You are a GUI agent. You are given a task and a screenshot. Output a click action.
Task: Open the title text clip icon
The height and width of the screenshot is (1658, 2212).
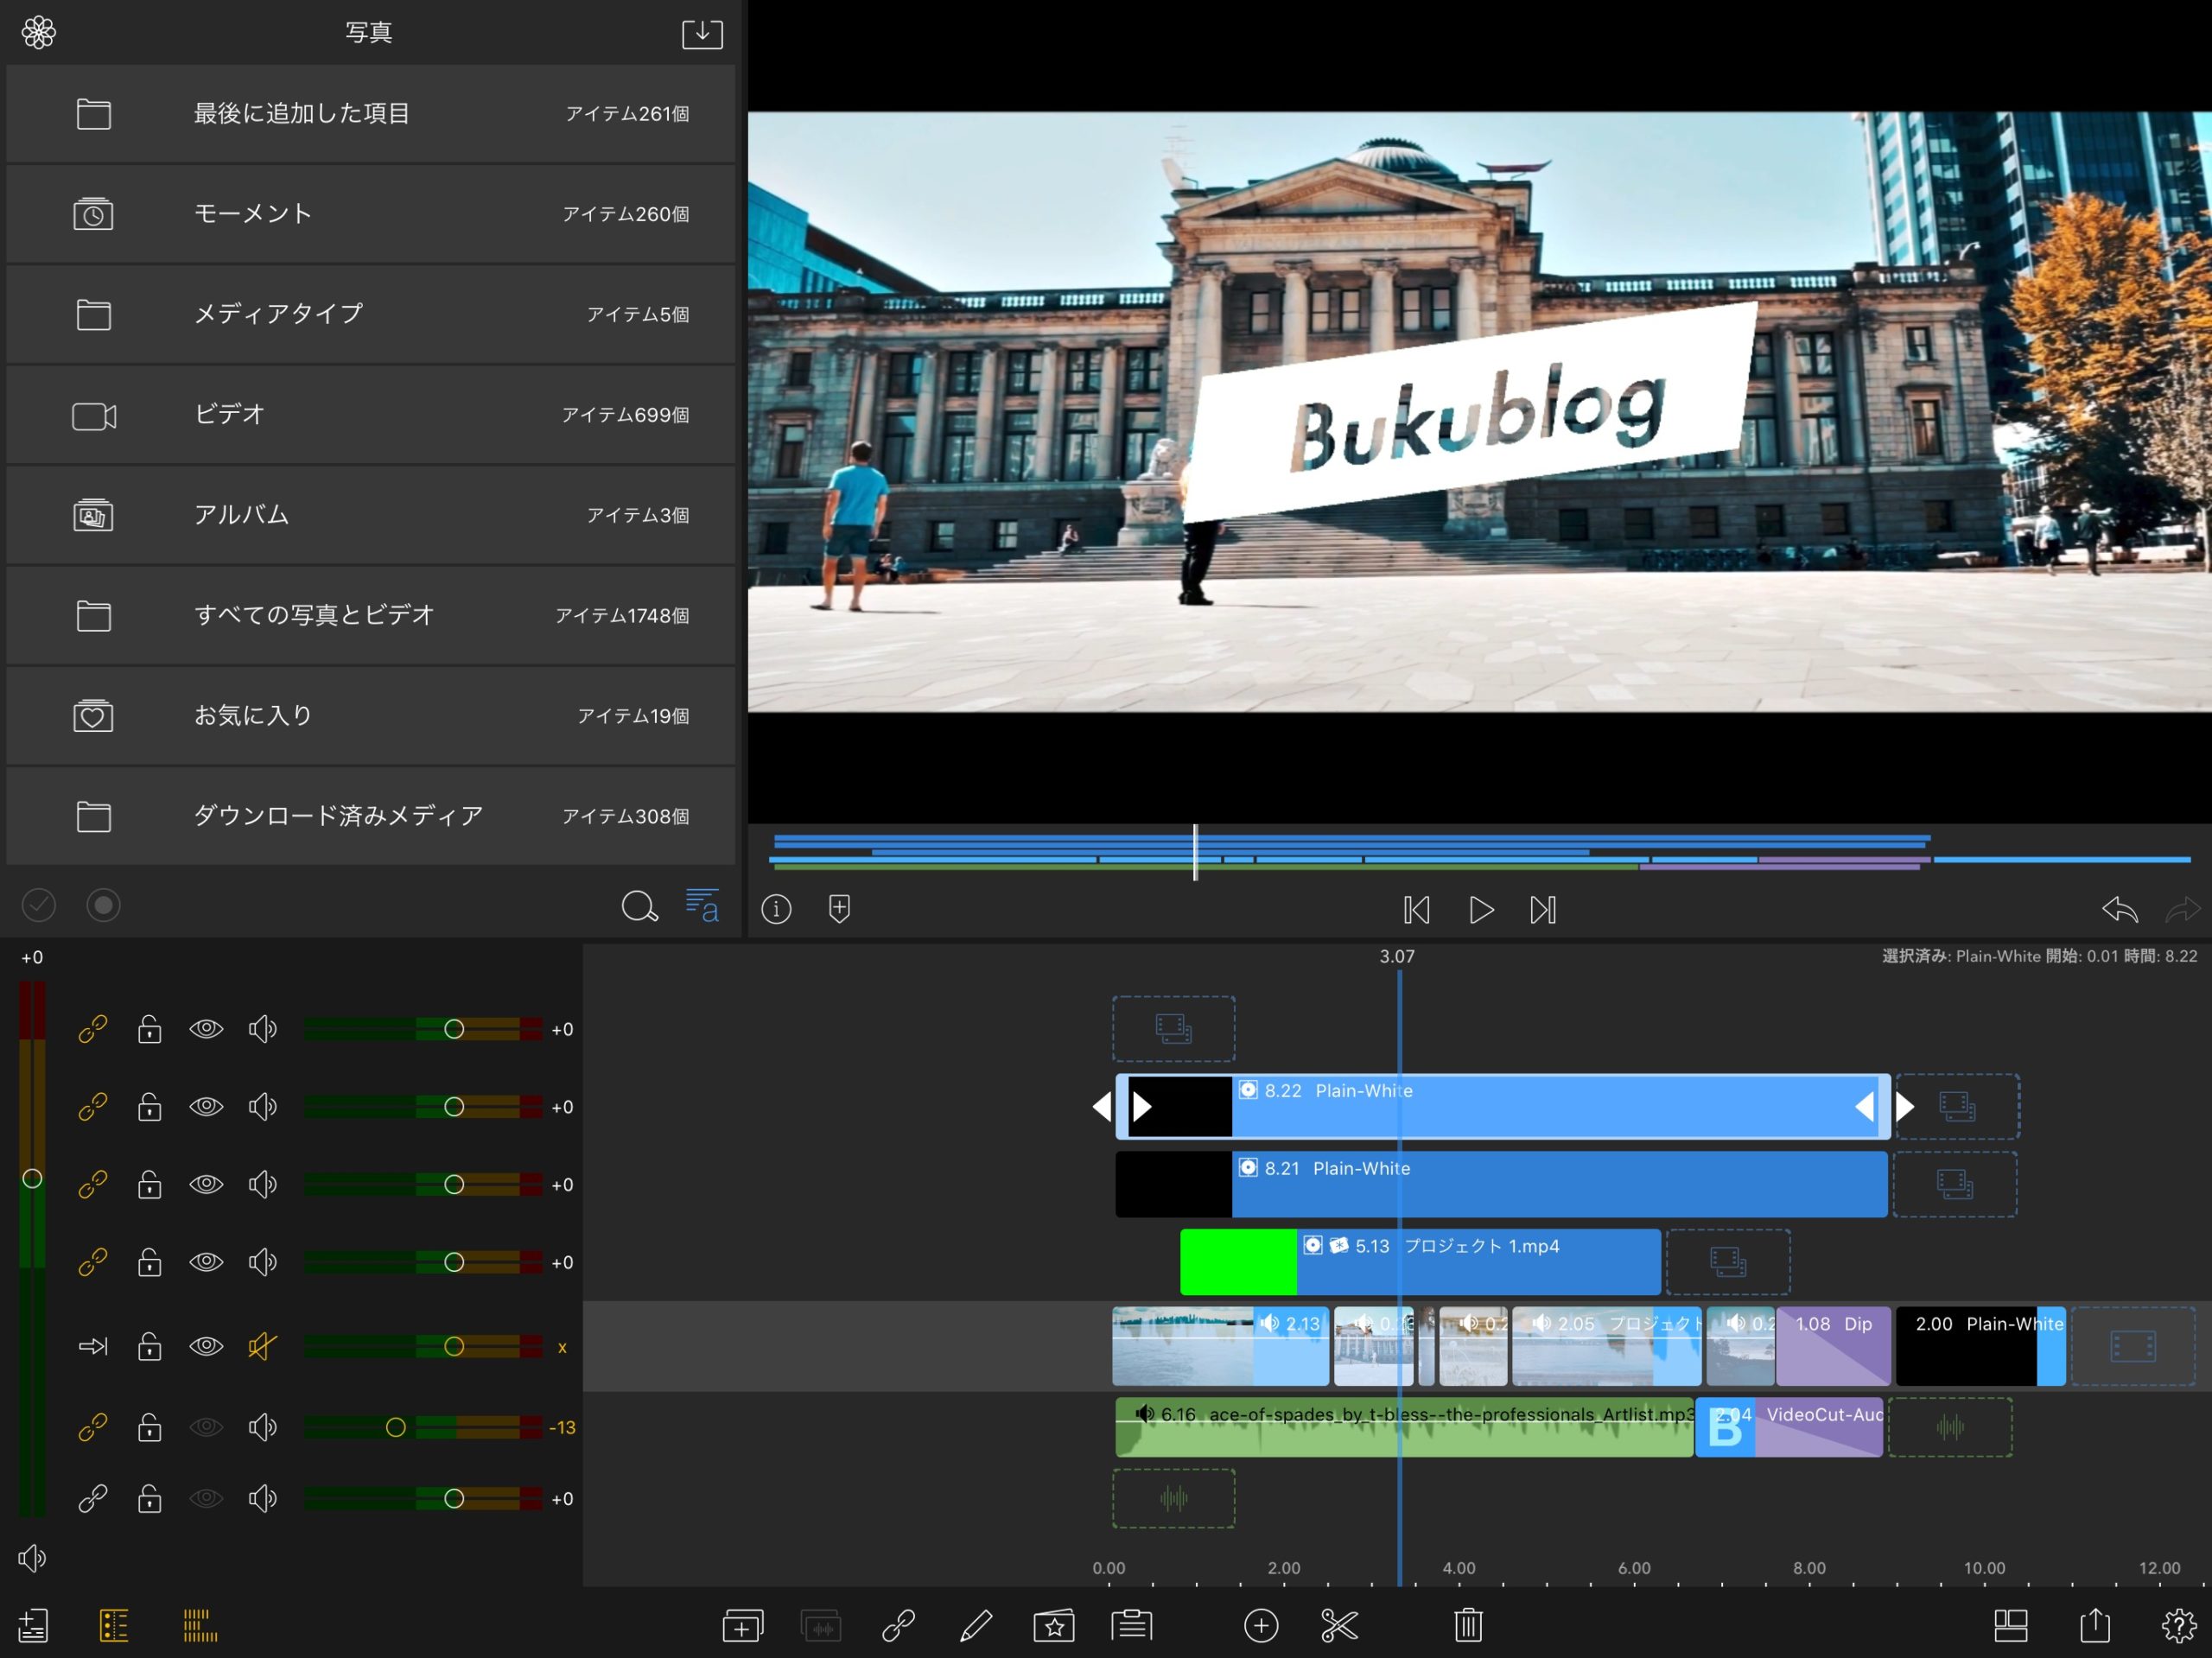coord(1131,1625)
